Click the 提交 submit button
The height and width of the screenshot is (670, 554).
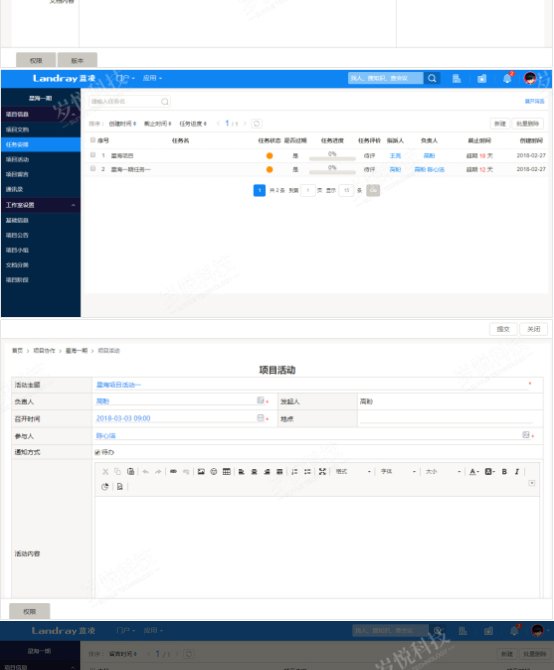coord(503,329)
